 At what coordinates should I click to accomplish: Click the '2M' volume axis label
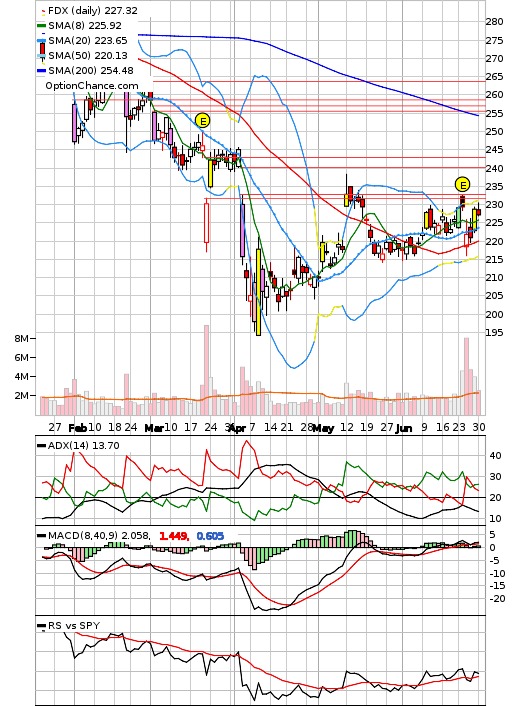(x=21, y=396)
